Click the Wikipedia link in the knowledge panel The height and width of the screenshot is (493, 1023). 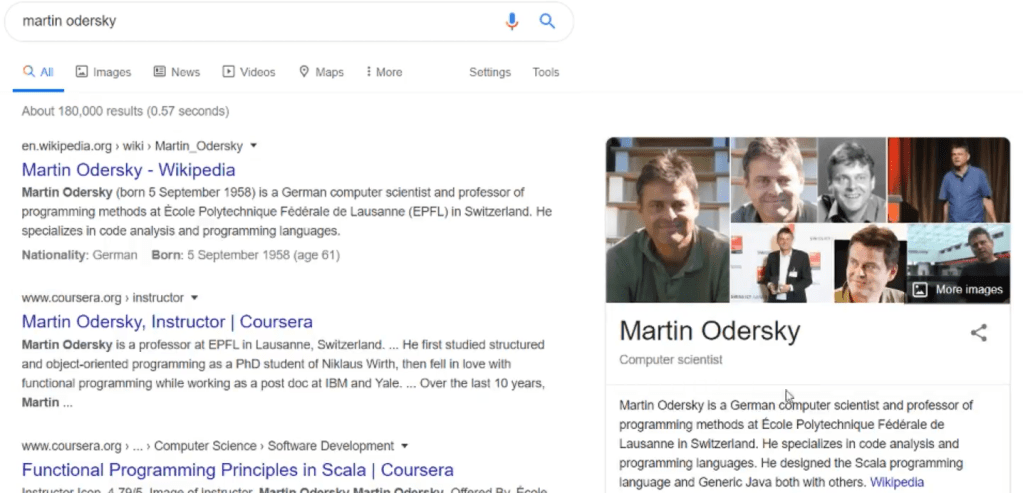pyautogui.click(x=897, y=483)
